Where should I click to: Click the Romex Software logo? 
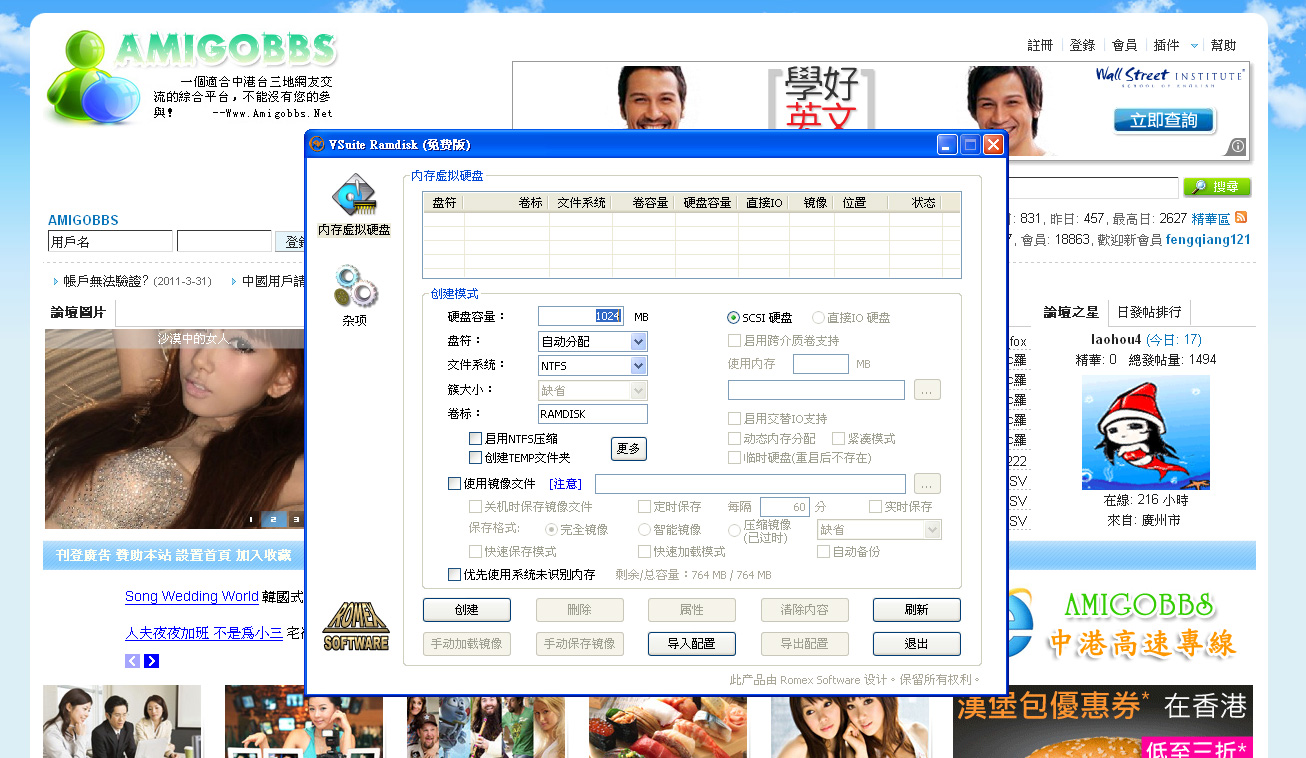pos(355,626)
